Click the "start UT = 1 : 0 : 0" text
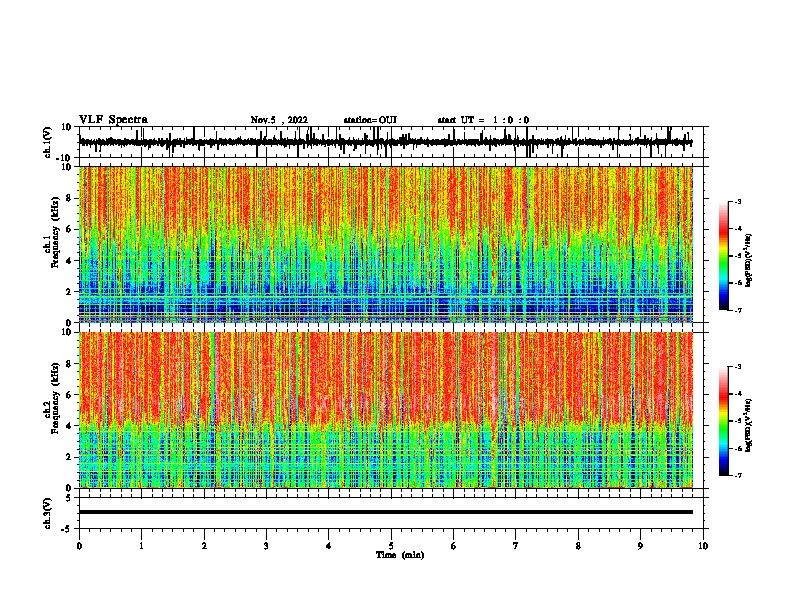This screenshot has height=612, width=792. coord(483,120)
